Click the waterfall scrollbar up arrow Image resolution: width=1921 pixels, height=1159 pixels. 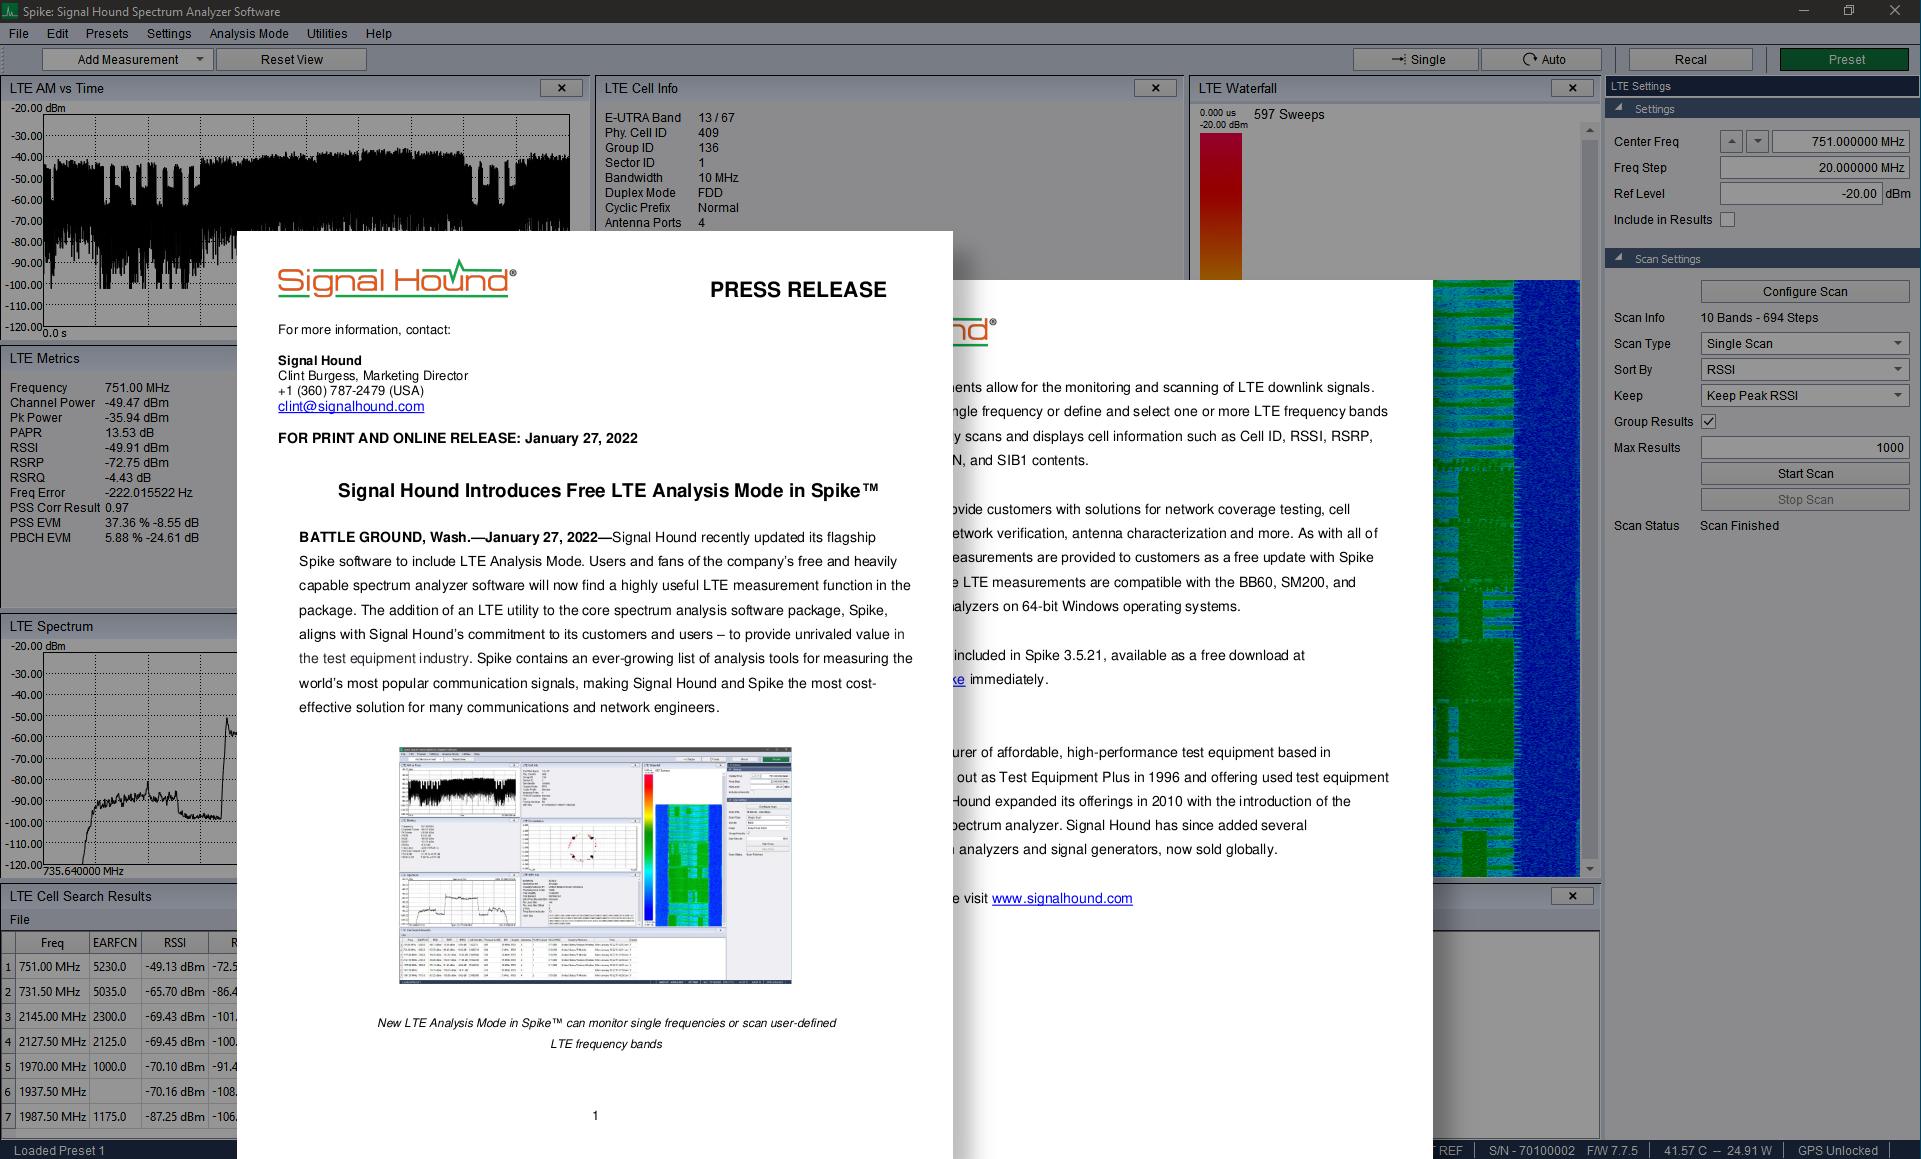(x=1590, y=131)
